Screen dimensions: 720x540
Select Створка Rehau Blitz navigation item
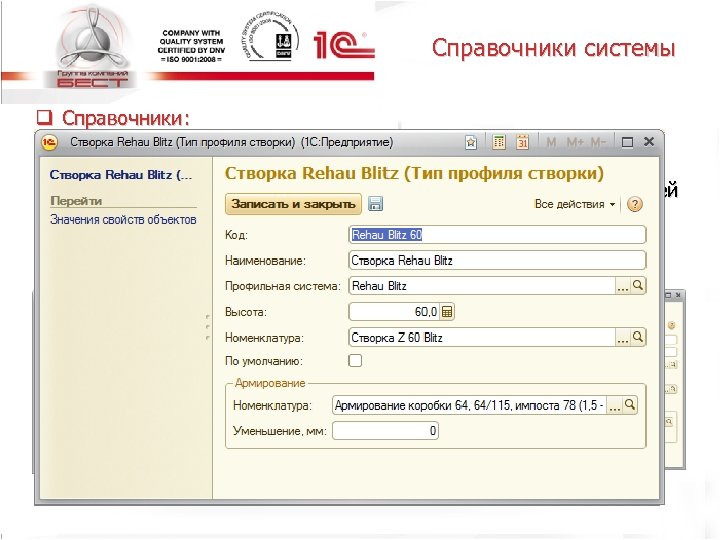coord(121,174)
